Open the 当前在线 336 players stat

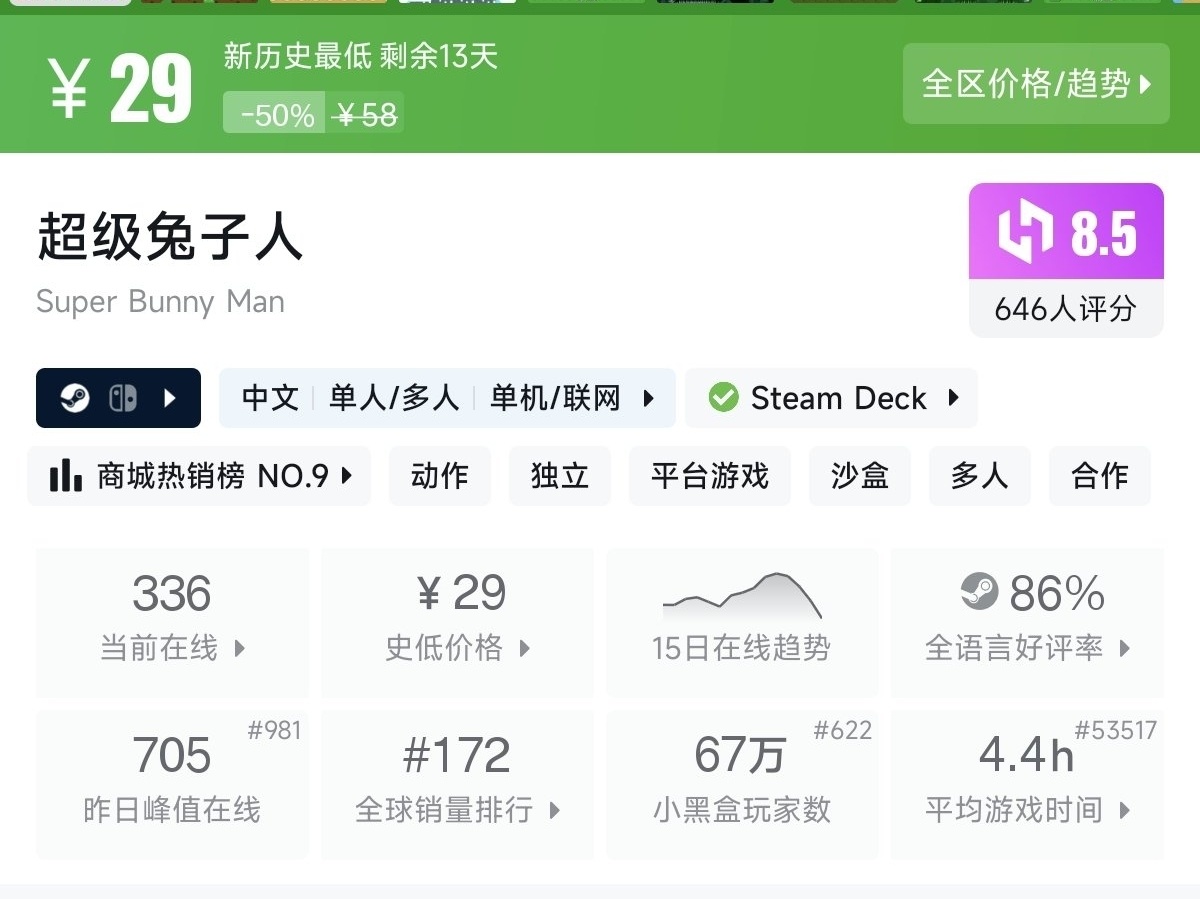point(172,620)
